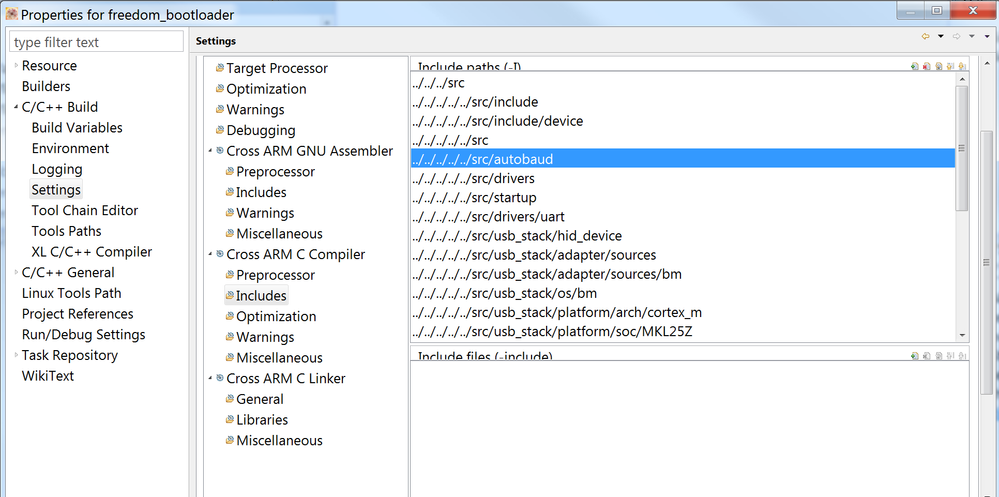Click the forward navigation arrow
Screen dimensions: 999x497
956,36
